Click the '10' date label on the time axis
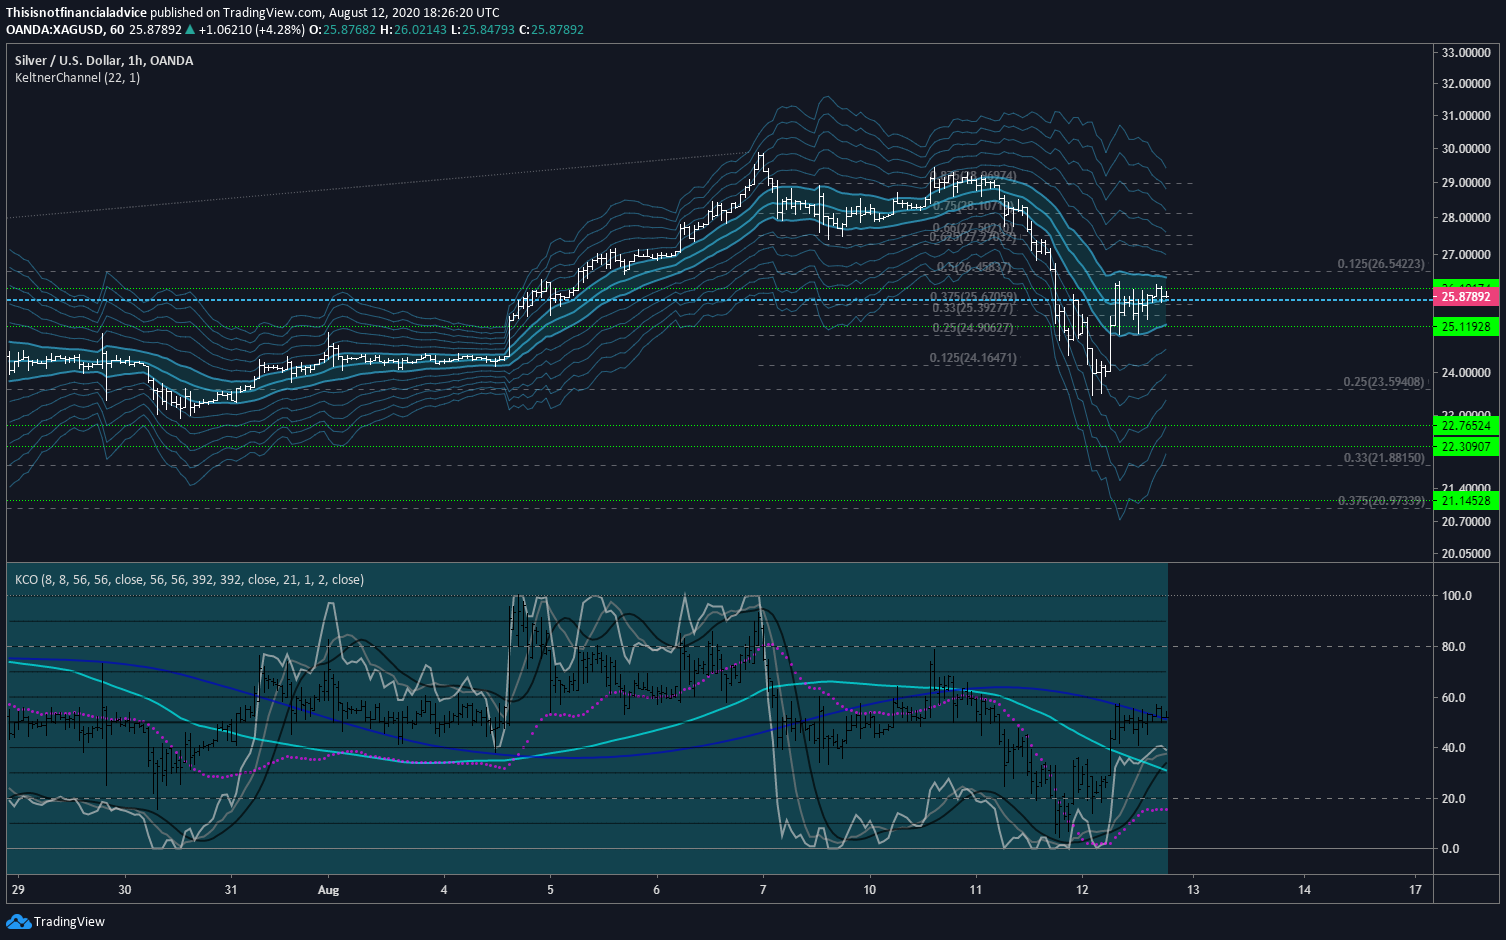 pos(869,890)
